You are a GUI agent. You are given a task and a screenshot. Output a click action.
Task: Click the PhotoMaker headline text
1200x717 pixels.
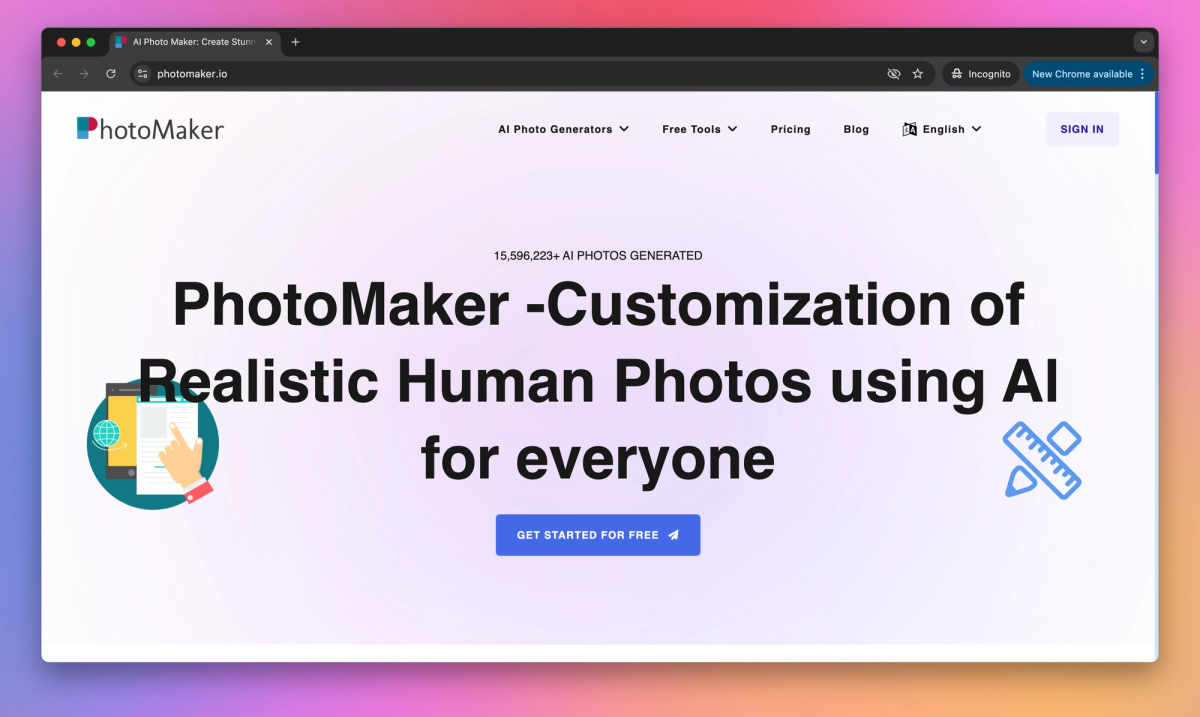[x=598, y=382]
